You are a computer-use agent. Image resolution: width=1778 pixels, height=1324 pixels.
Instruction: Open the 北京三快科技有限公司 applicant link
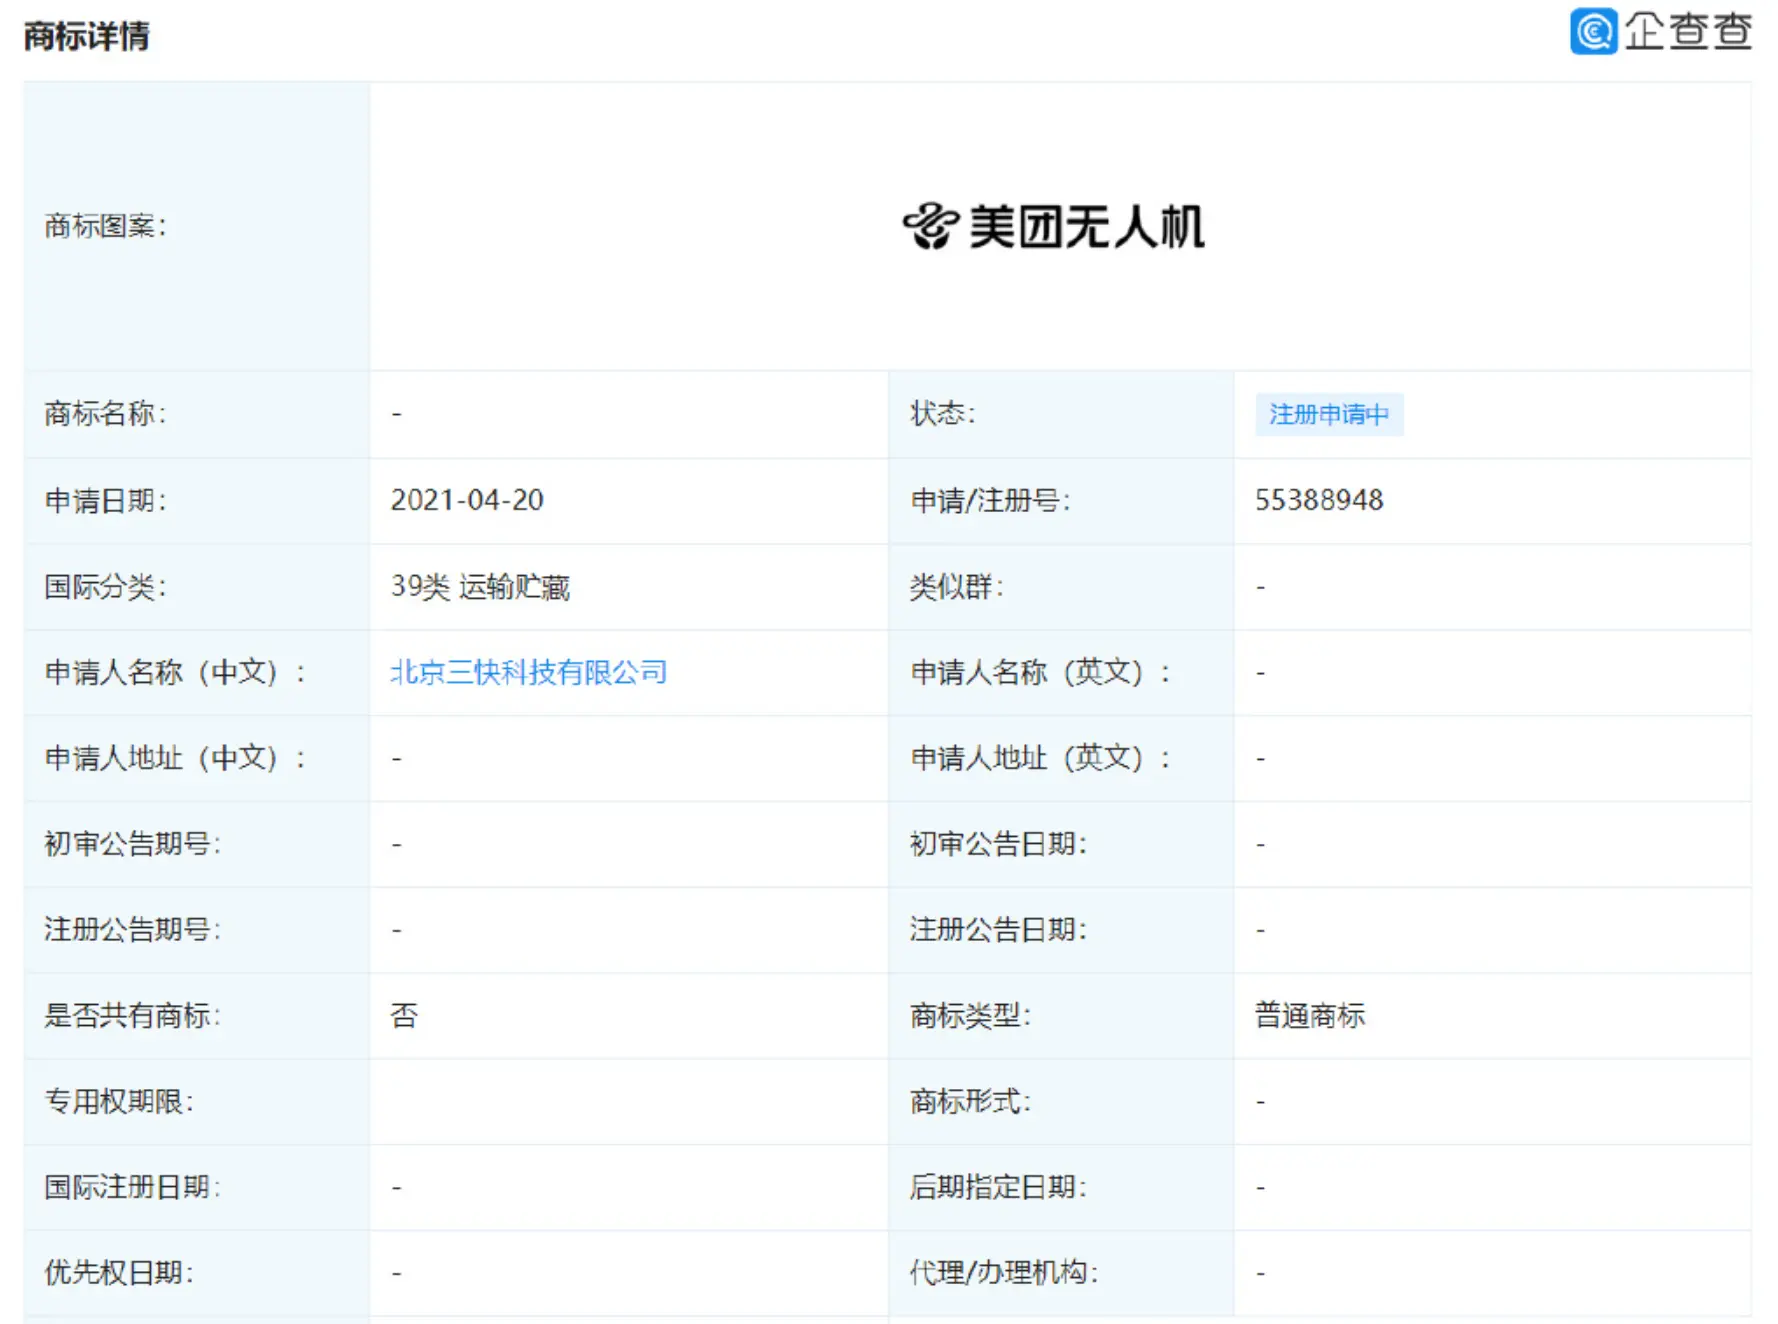[528, 672]
